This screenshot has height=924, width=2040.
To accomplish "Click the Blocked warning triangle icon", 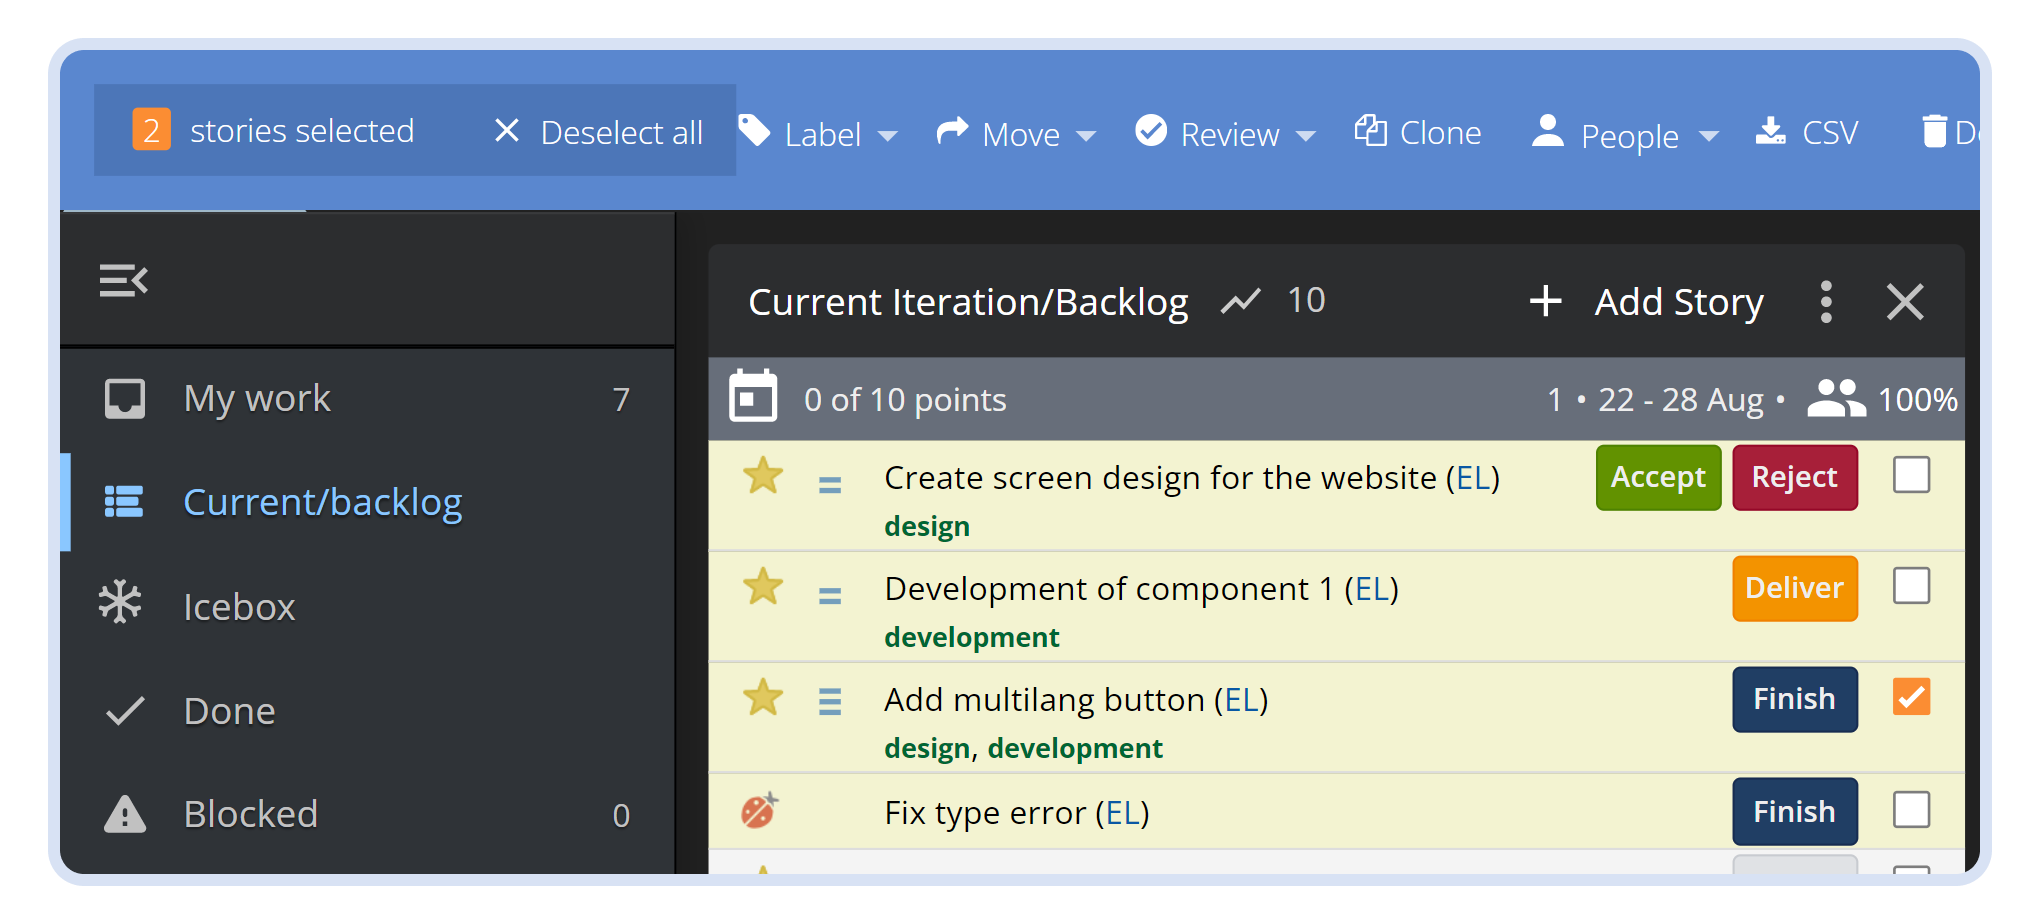I will [125, 814].
